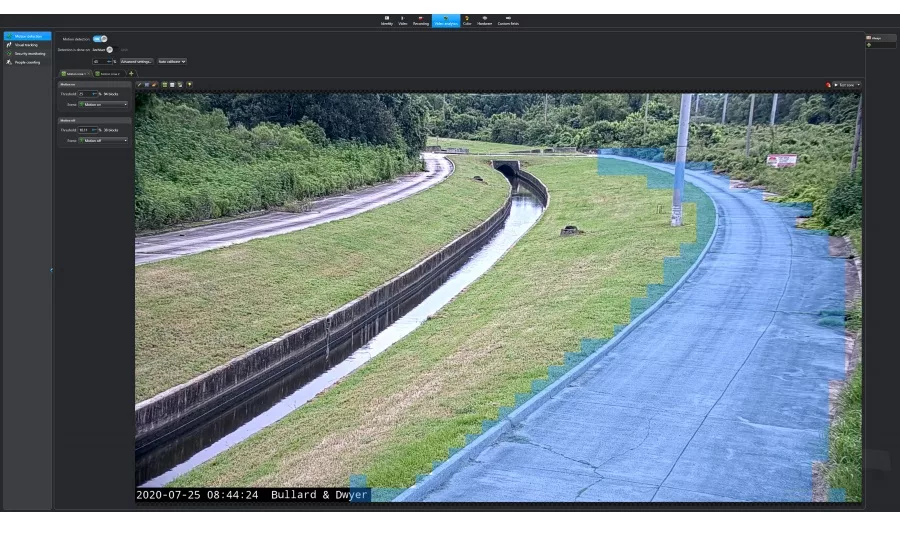This screenshot has width=900, height=550.
Task: Select the eraser tool icon
Action: (154, 85)
